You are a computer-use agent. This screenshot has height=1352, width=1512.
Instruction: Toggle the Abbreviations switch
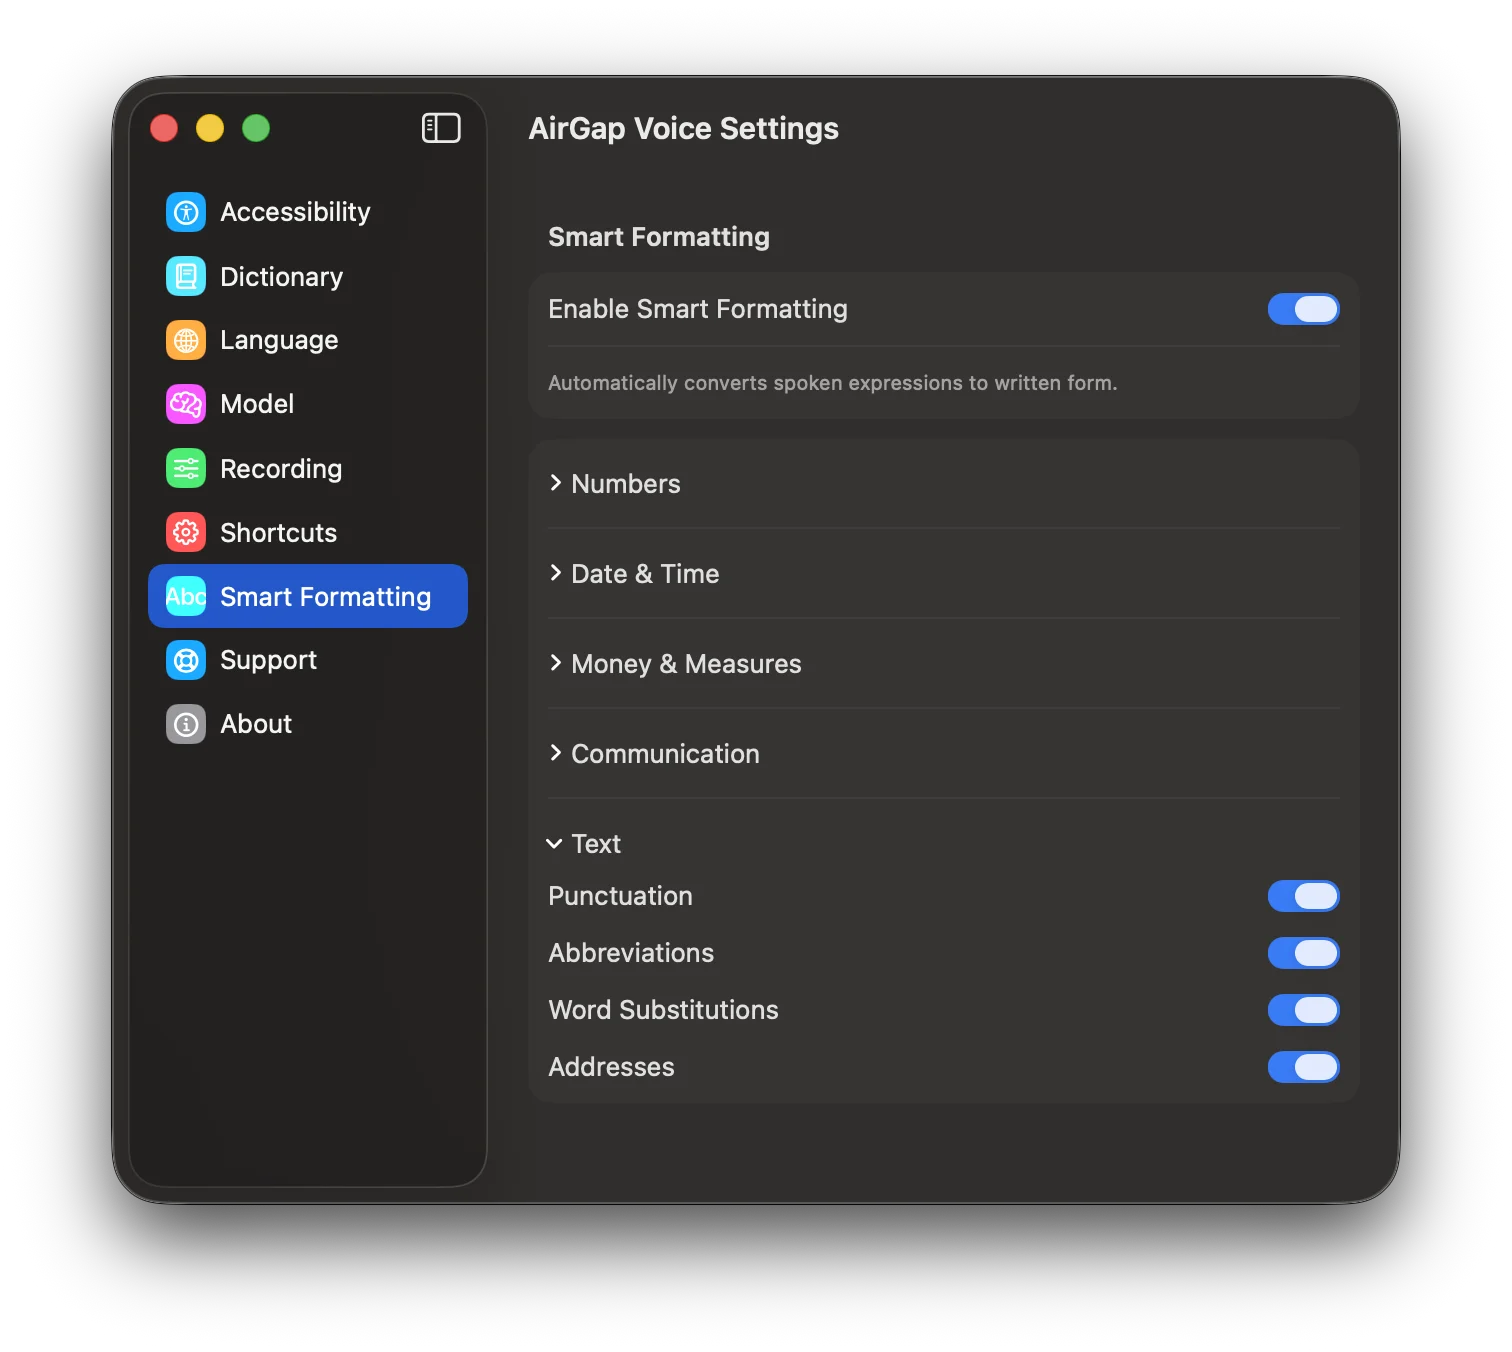[1303, 953]
